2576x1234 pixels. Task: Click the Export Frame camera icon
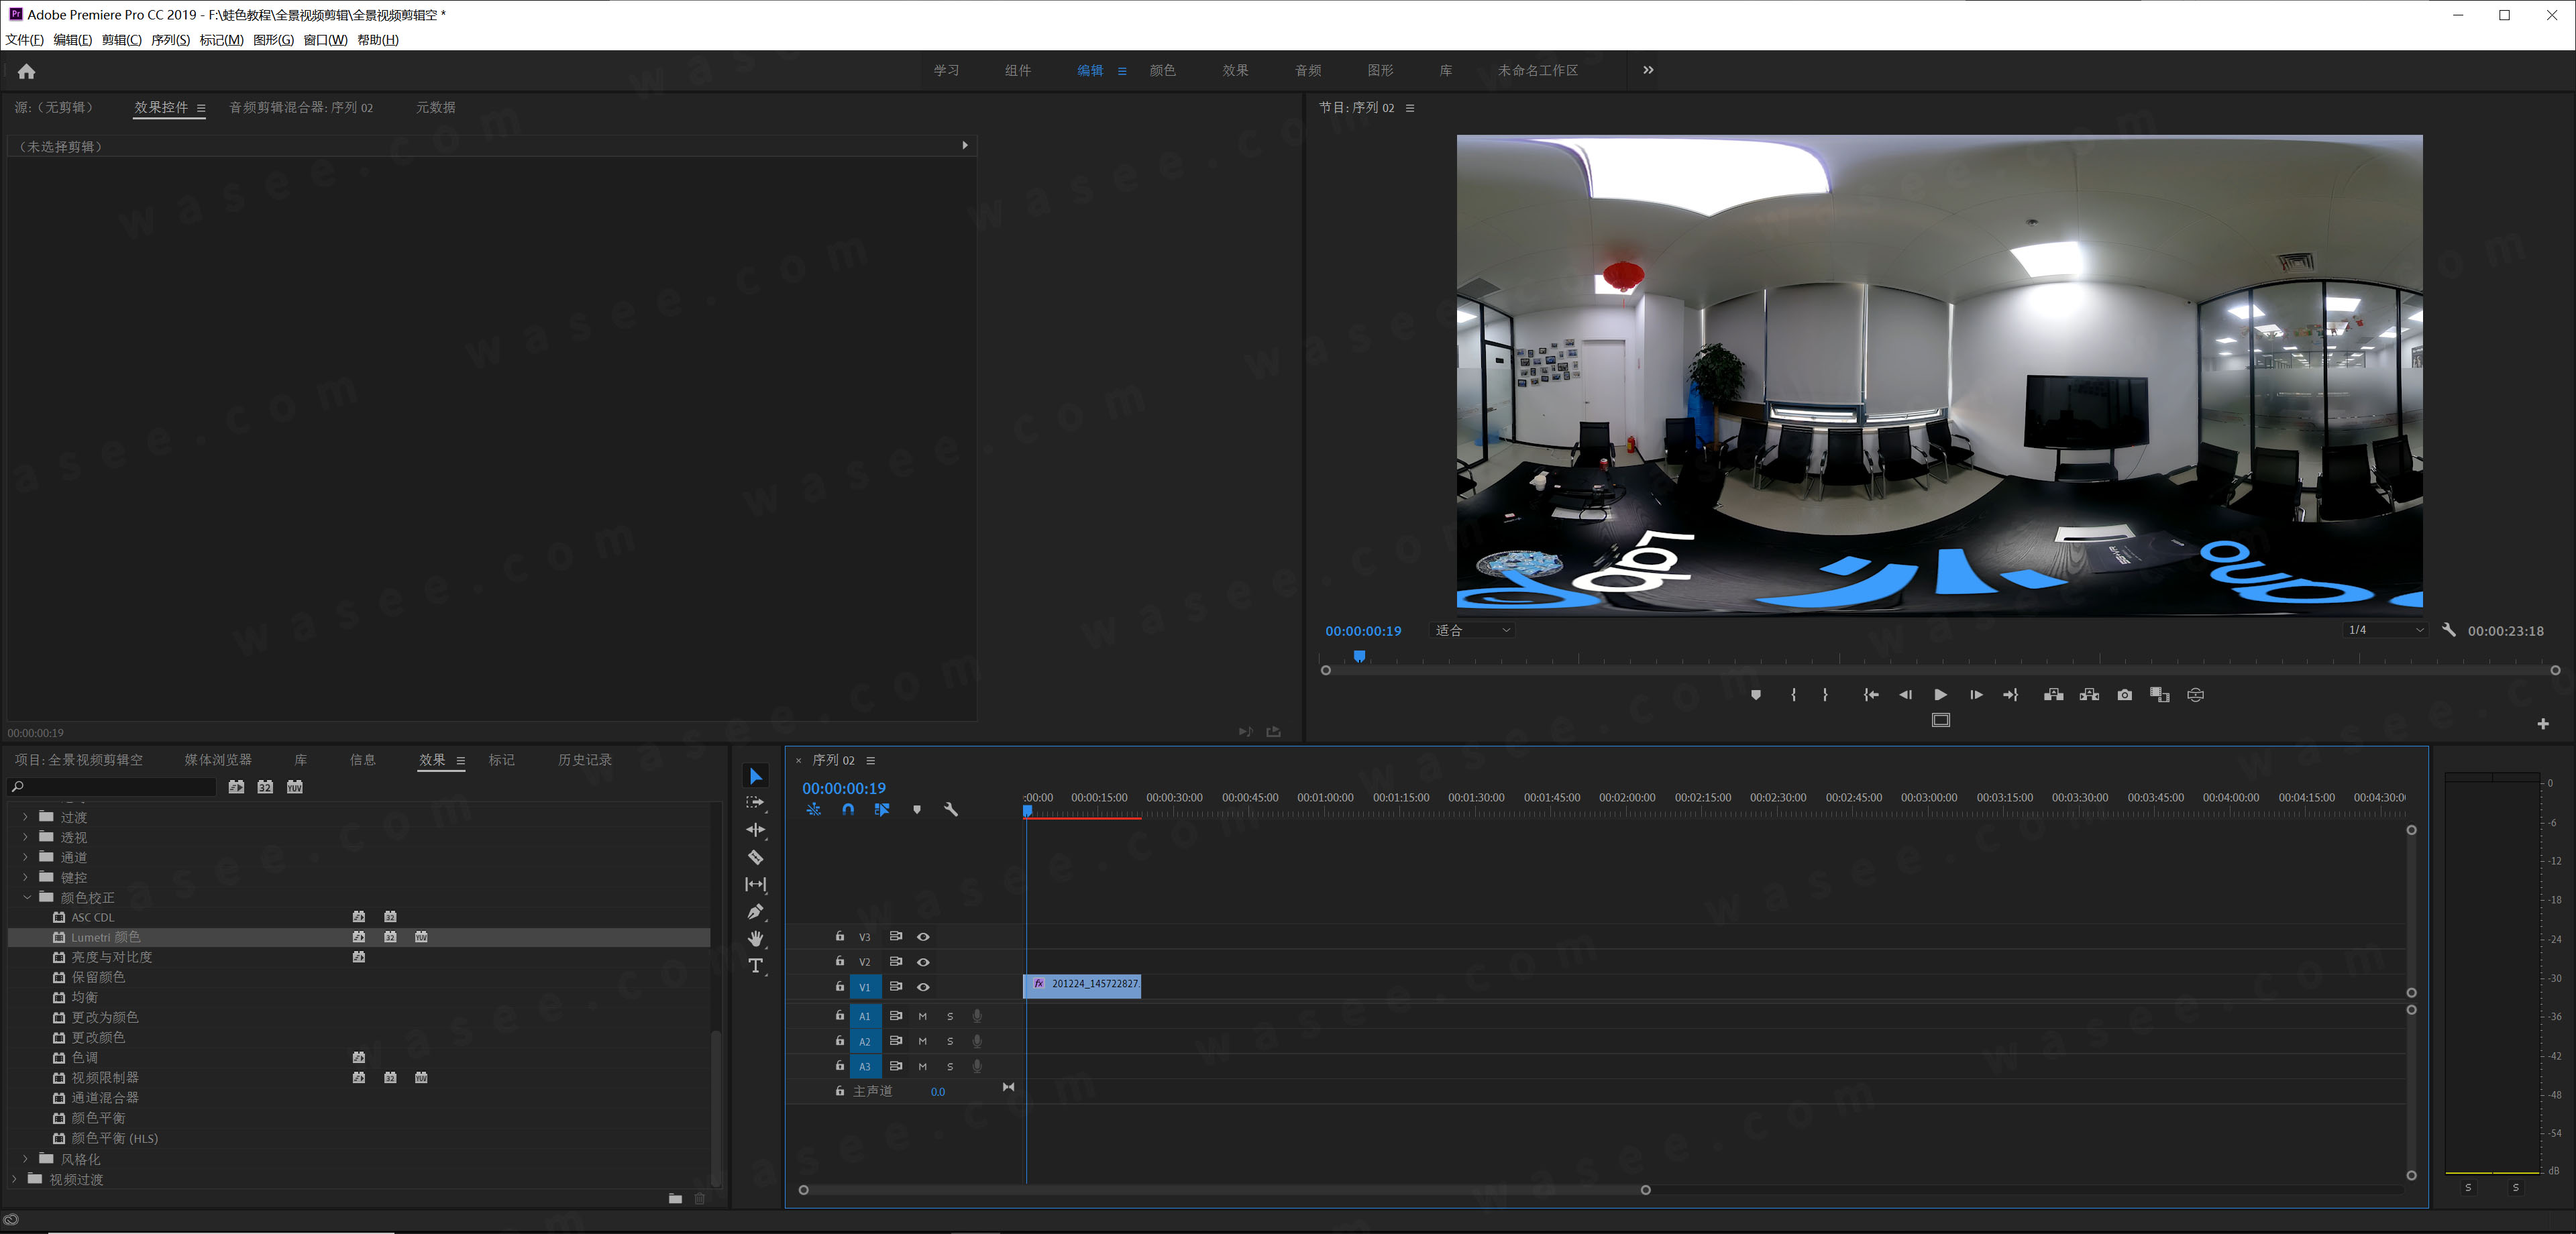[2124, 695]
